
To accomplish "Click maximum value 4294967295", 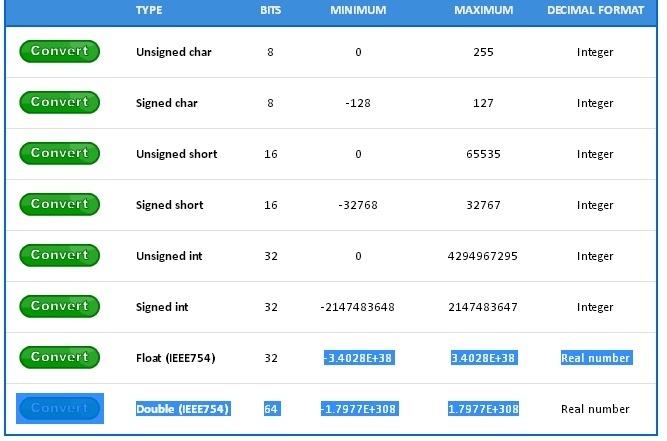I will [x=483, y=256].
